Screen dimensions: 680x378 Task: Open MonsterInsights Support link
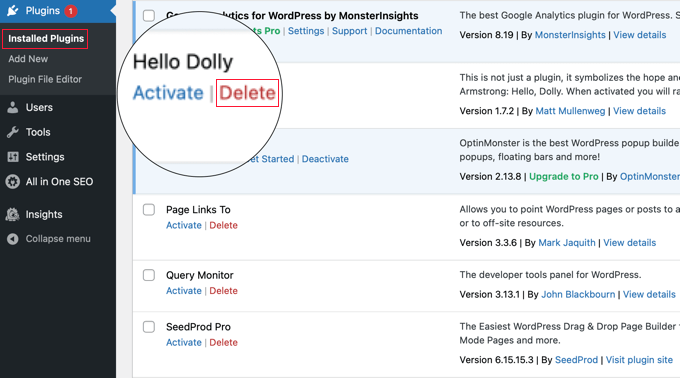(x=349, y=31)
